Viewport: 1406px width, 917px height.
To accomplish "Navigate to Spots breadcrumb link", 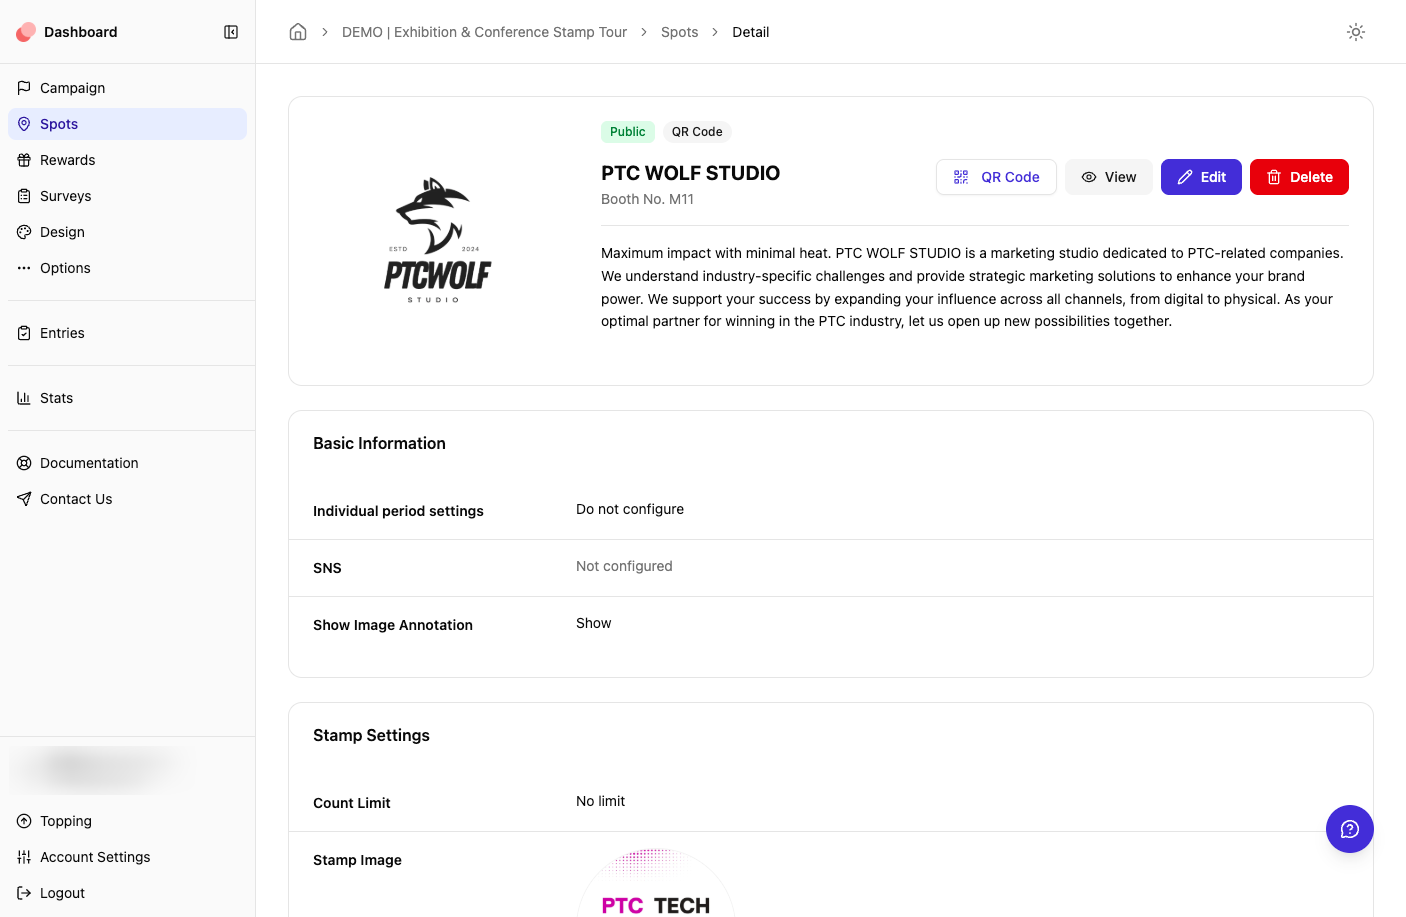I will click(679, 32).
